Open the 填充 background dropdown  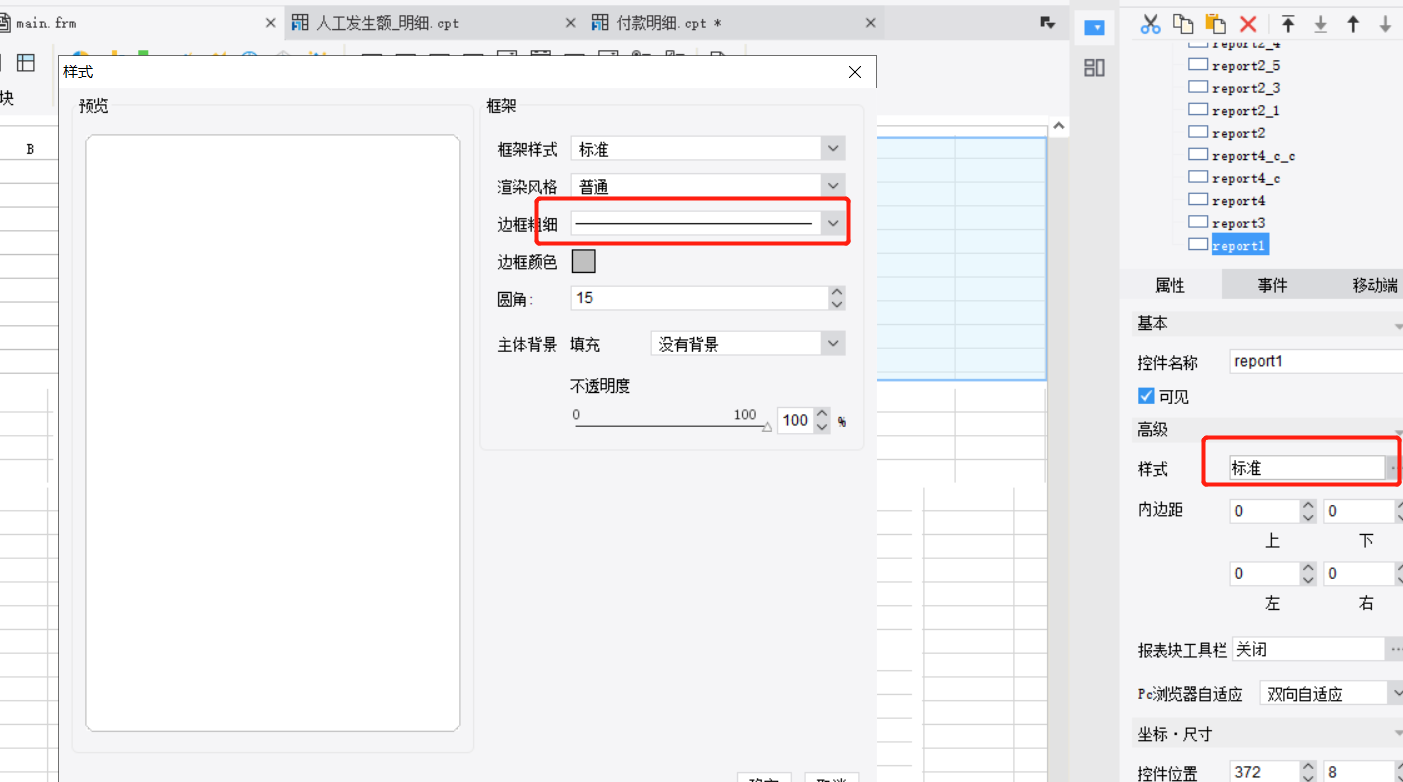coord(833,343)
